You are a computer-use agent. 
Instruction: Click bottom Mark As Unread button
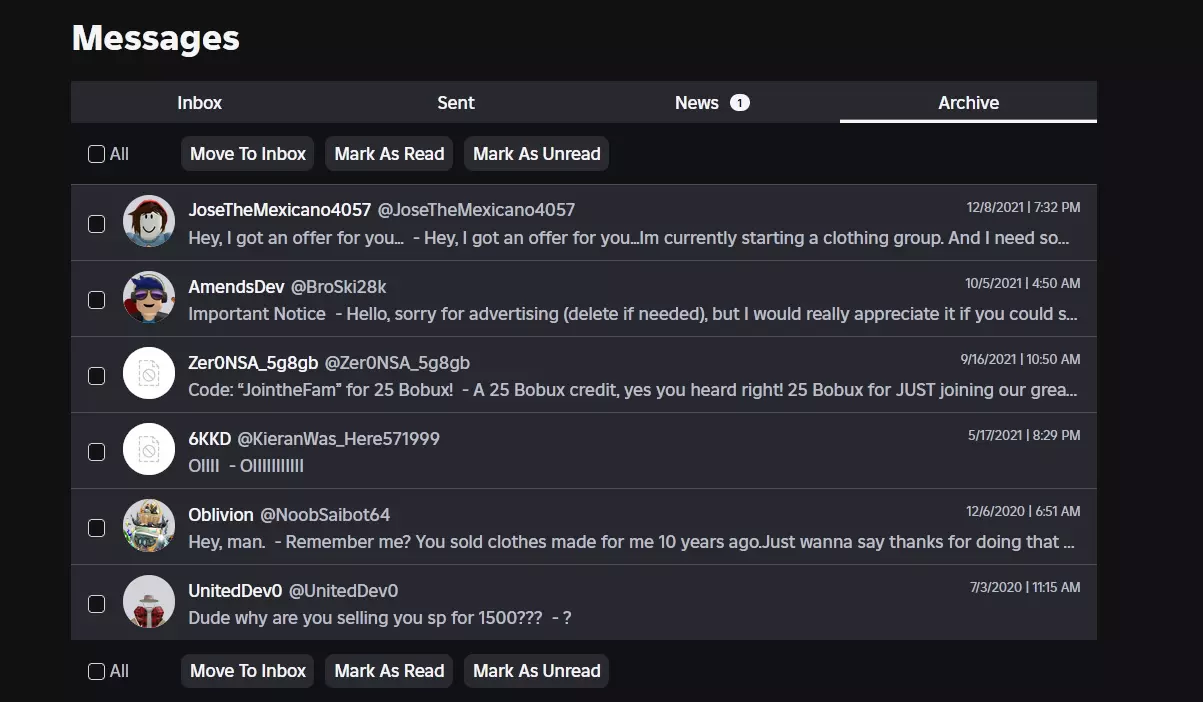pos(536,671)
